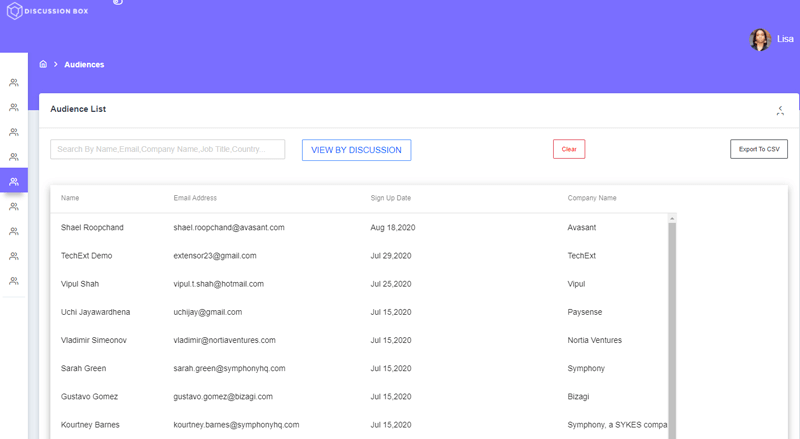Click Uchi Jayawardhena's Jul 15,2020 date
Image resolution: width=800 pixels, height=439 pixels.
pos(390,312)
